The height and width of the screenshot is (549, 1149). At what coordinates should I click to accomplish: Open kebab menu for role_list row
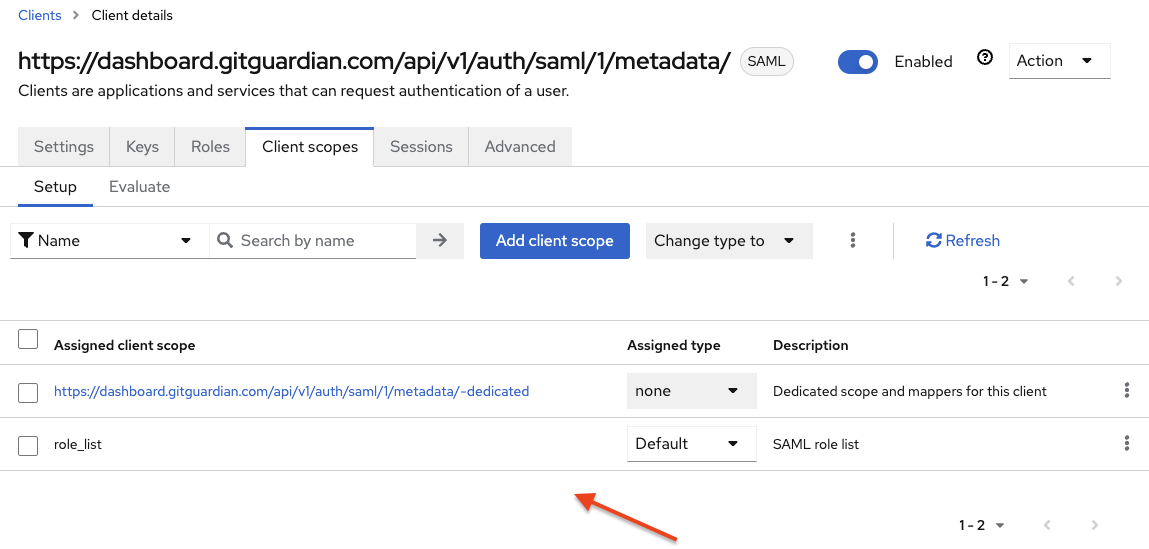pyautogui.click(x=1126, y=443)
